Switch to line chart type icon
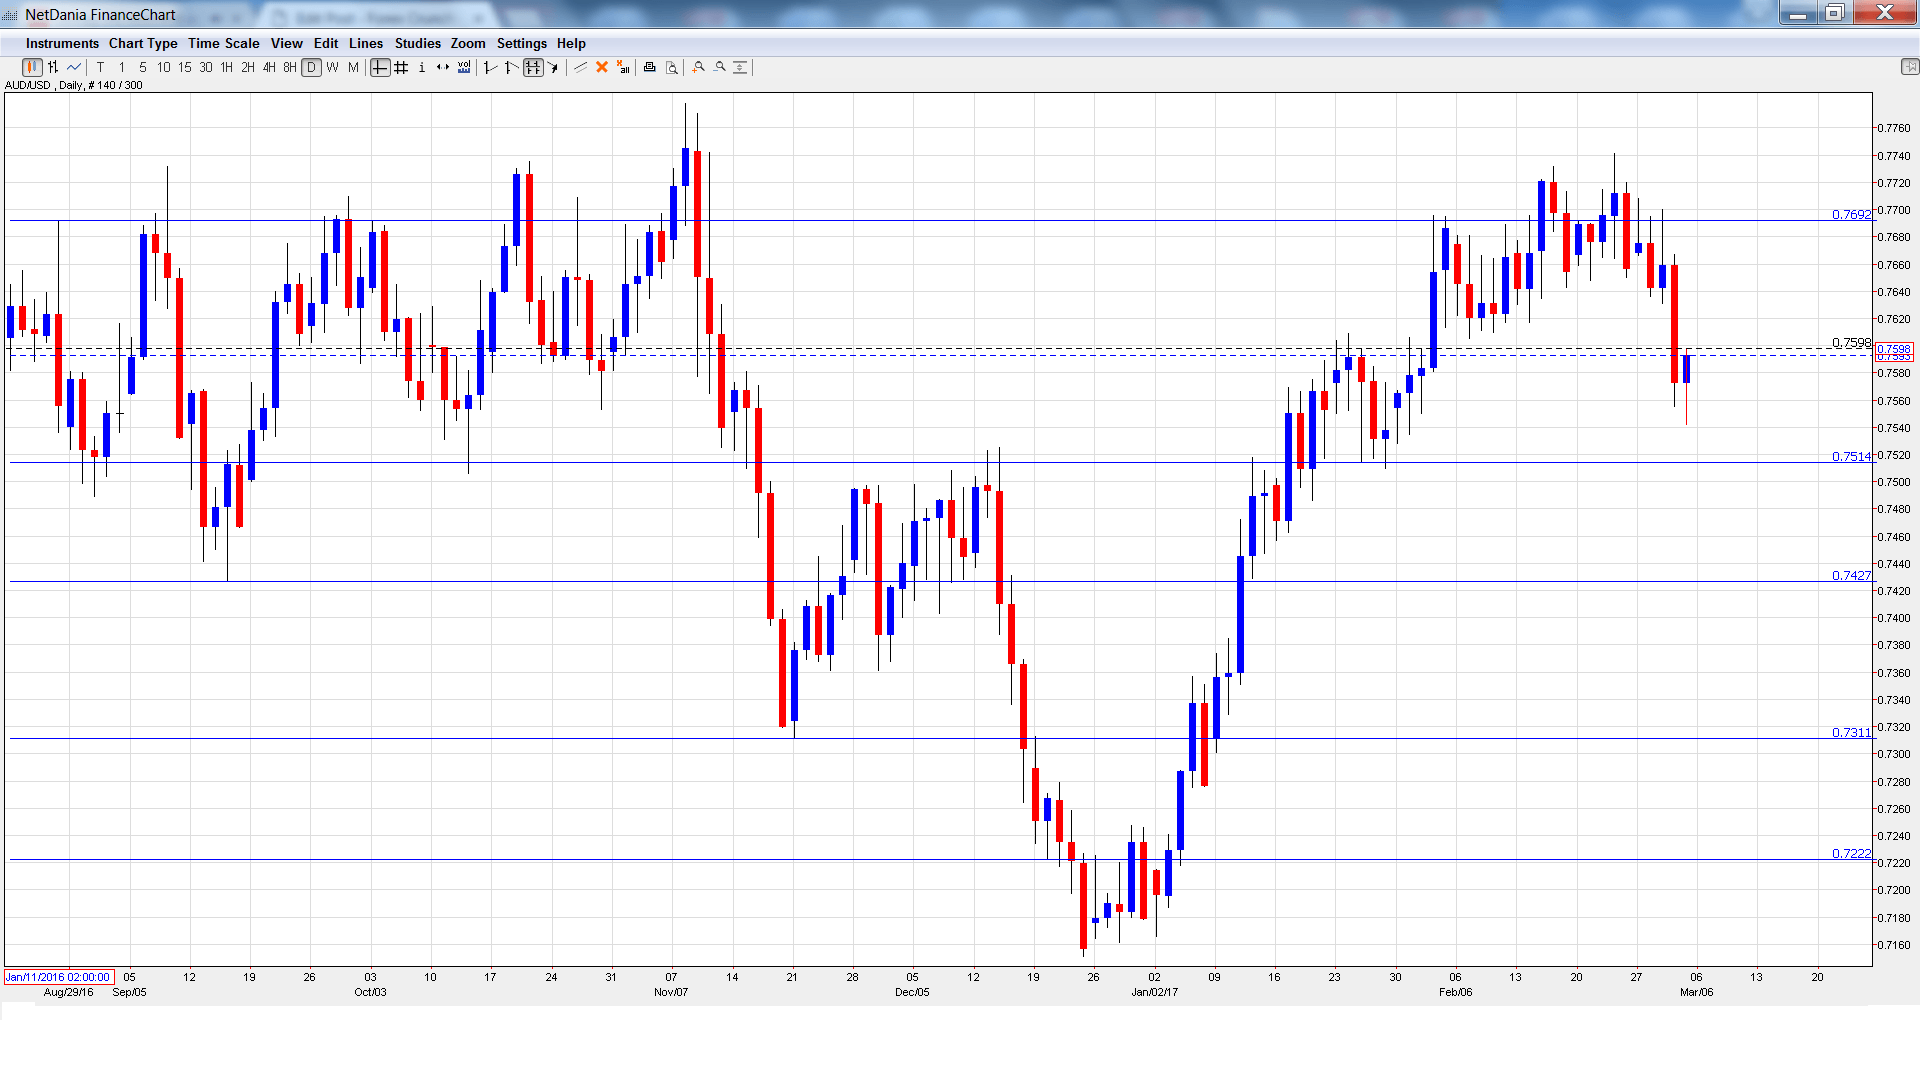This screenshot has width=1920, height=1080. coord(74,67)
